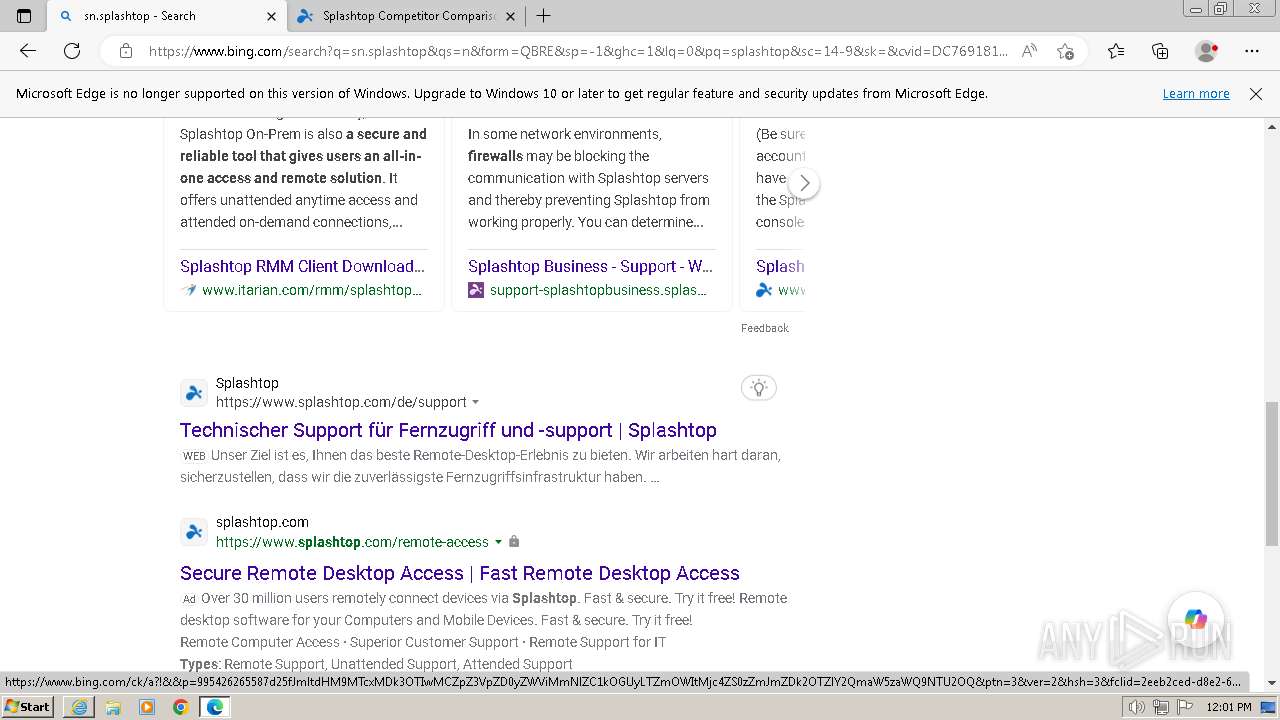View site information lock icon
The height and width of the screenshot is (720, 1280).
126,51
